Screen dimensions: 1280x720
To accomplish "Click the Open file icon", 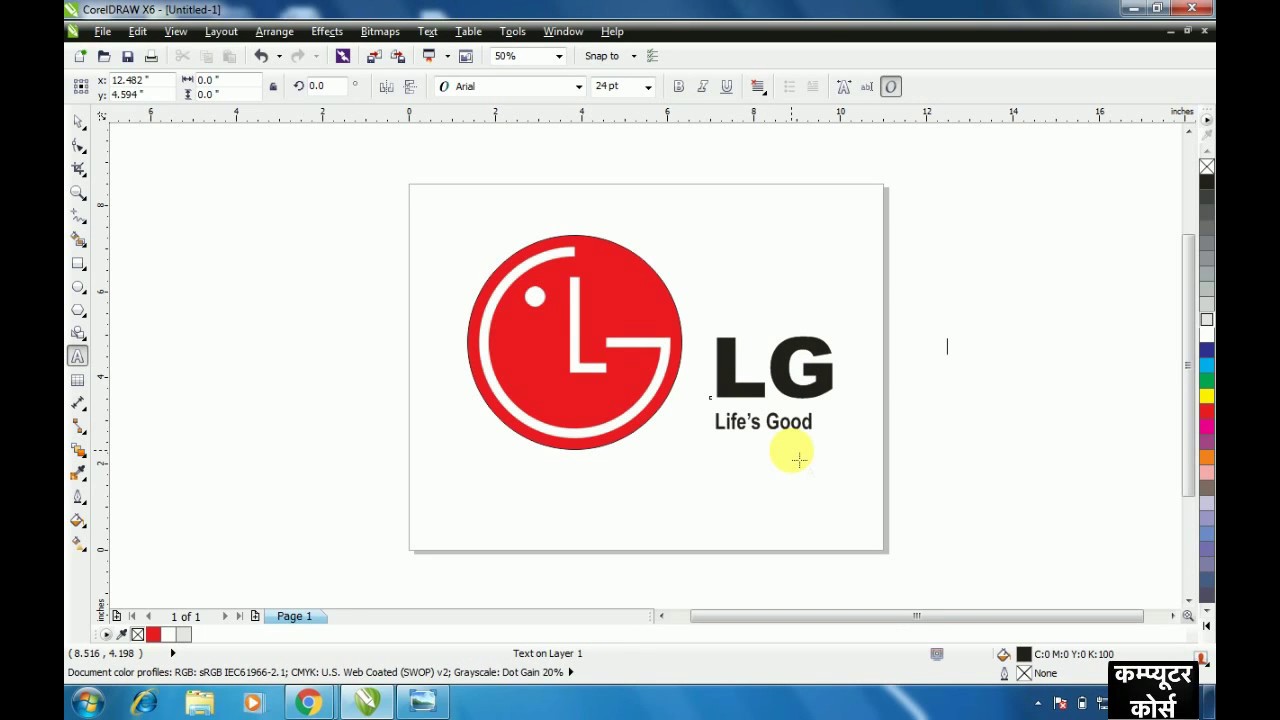I will click(x=104, y=56).
